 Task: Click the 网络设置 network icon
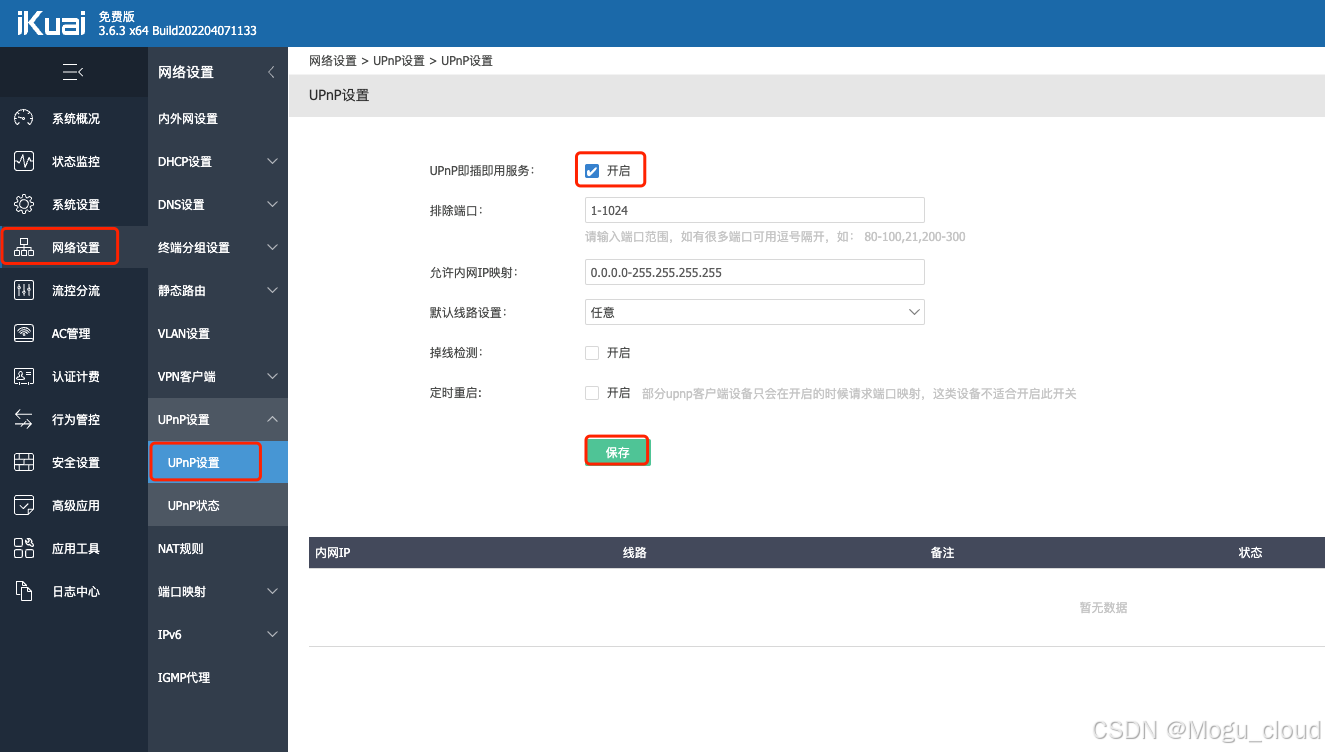coord(24,247)
